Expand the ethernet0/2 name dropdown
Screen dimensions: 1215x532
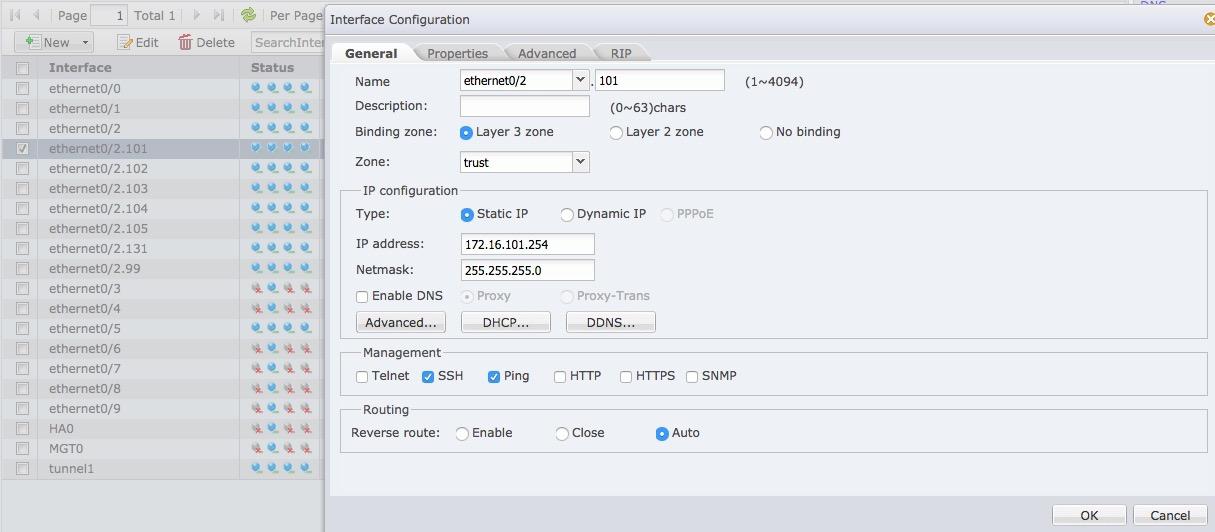point(580,80)
